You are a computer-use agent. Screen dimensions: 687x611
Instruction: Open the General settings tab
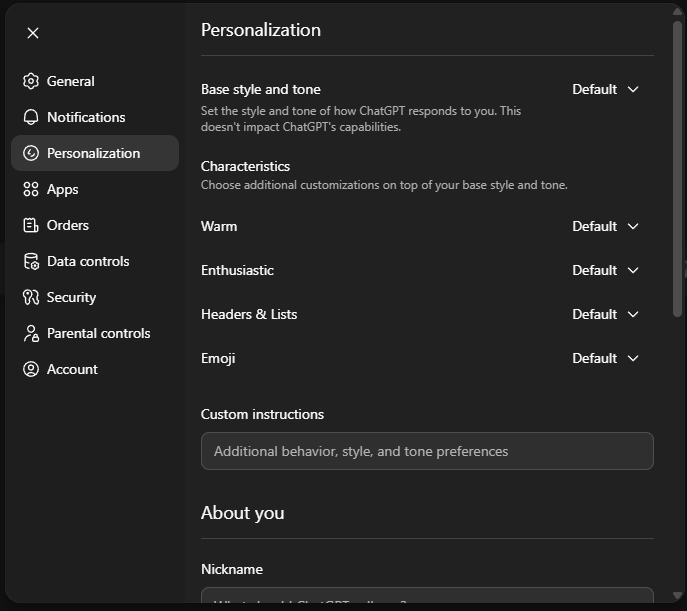tap(95, 81)
